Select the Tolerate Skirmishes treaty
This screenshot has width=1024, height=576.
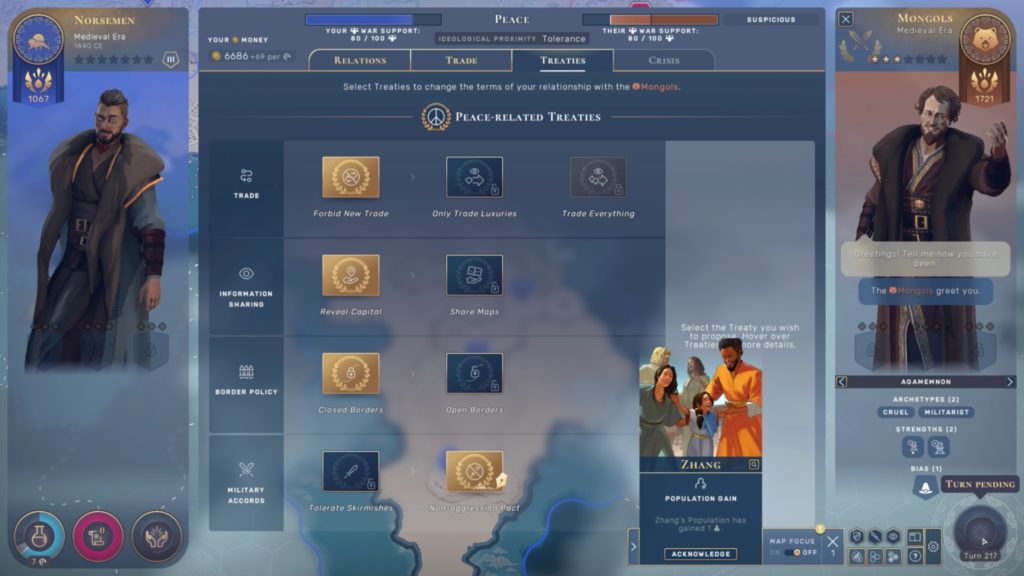pyautogui.click(x=351, y=471)
